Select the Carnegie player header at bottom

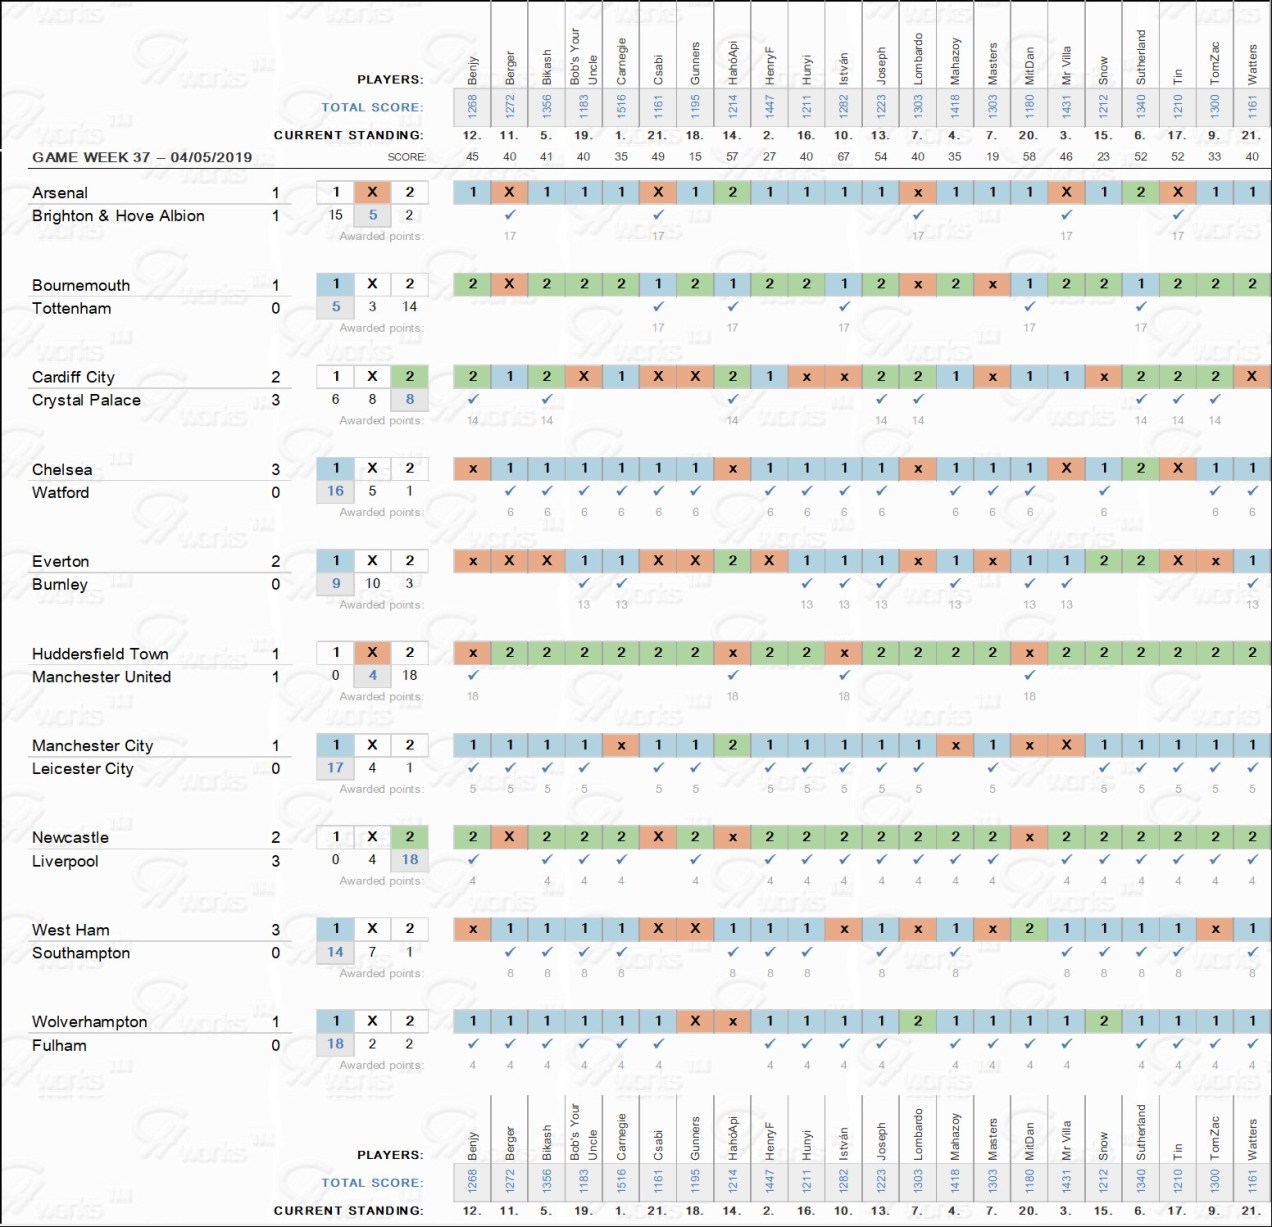621,1138
